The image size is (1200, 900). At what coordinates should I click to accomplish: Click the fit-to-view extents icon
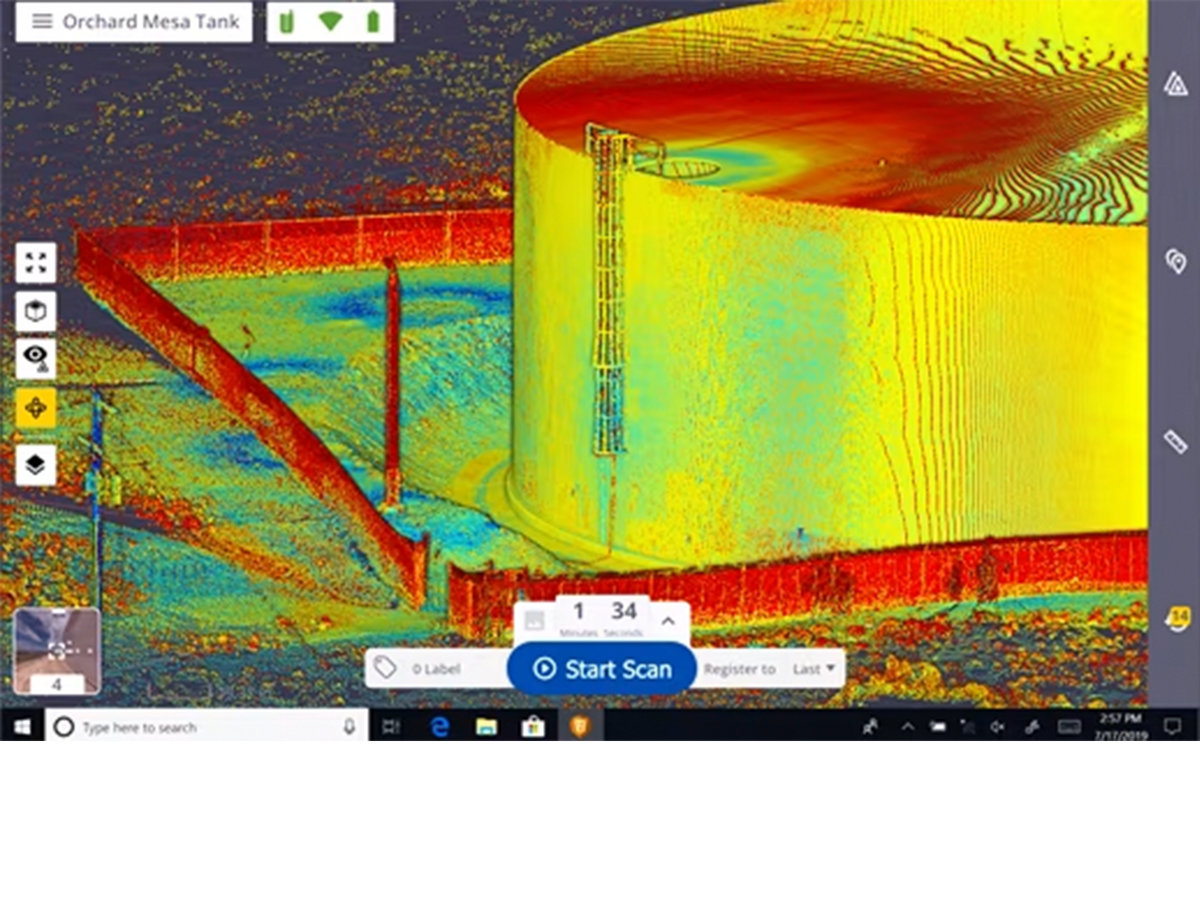36,263
